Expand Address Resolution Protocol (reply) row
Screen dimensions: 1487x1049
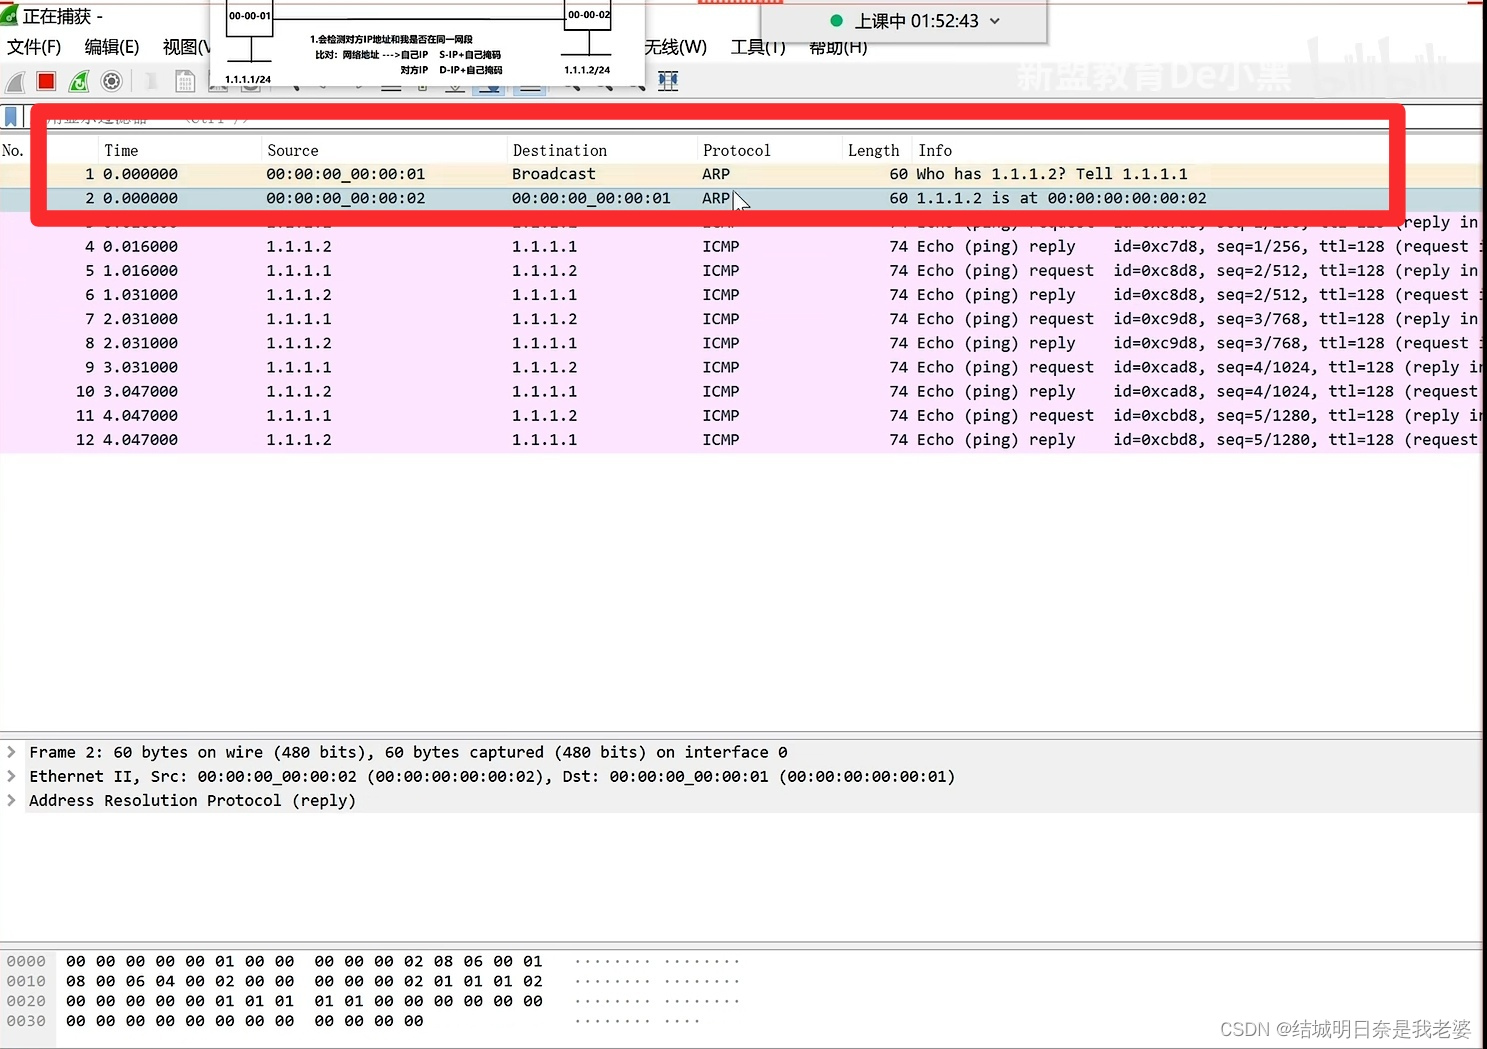(11, 800)
